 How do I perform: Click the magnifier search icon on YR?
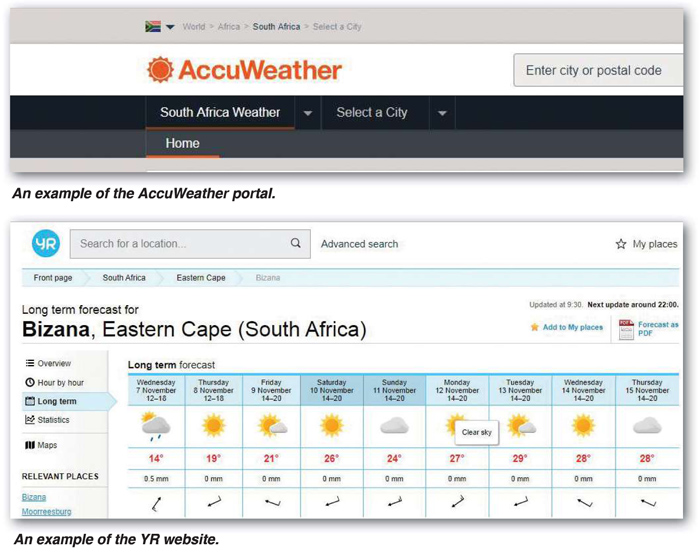pyautogui.click(x=296, y=243)
